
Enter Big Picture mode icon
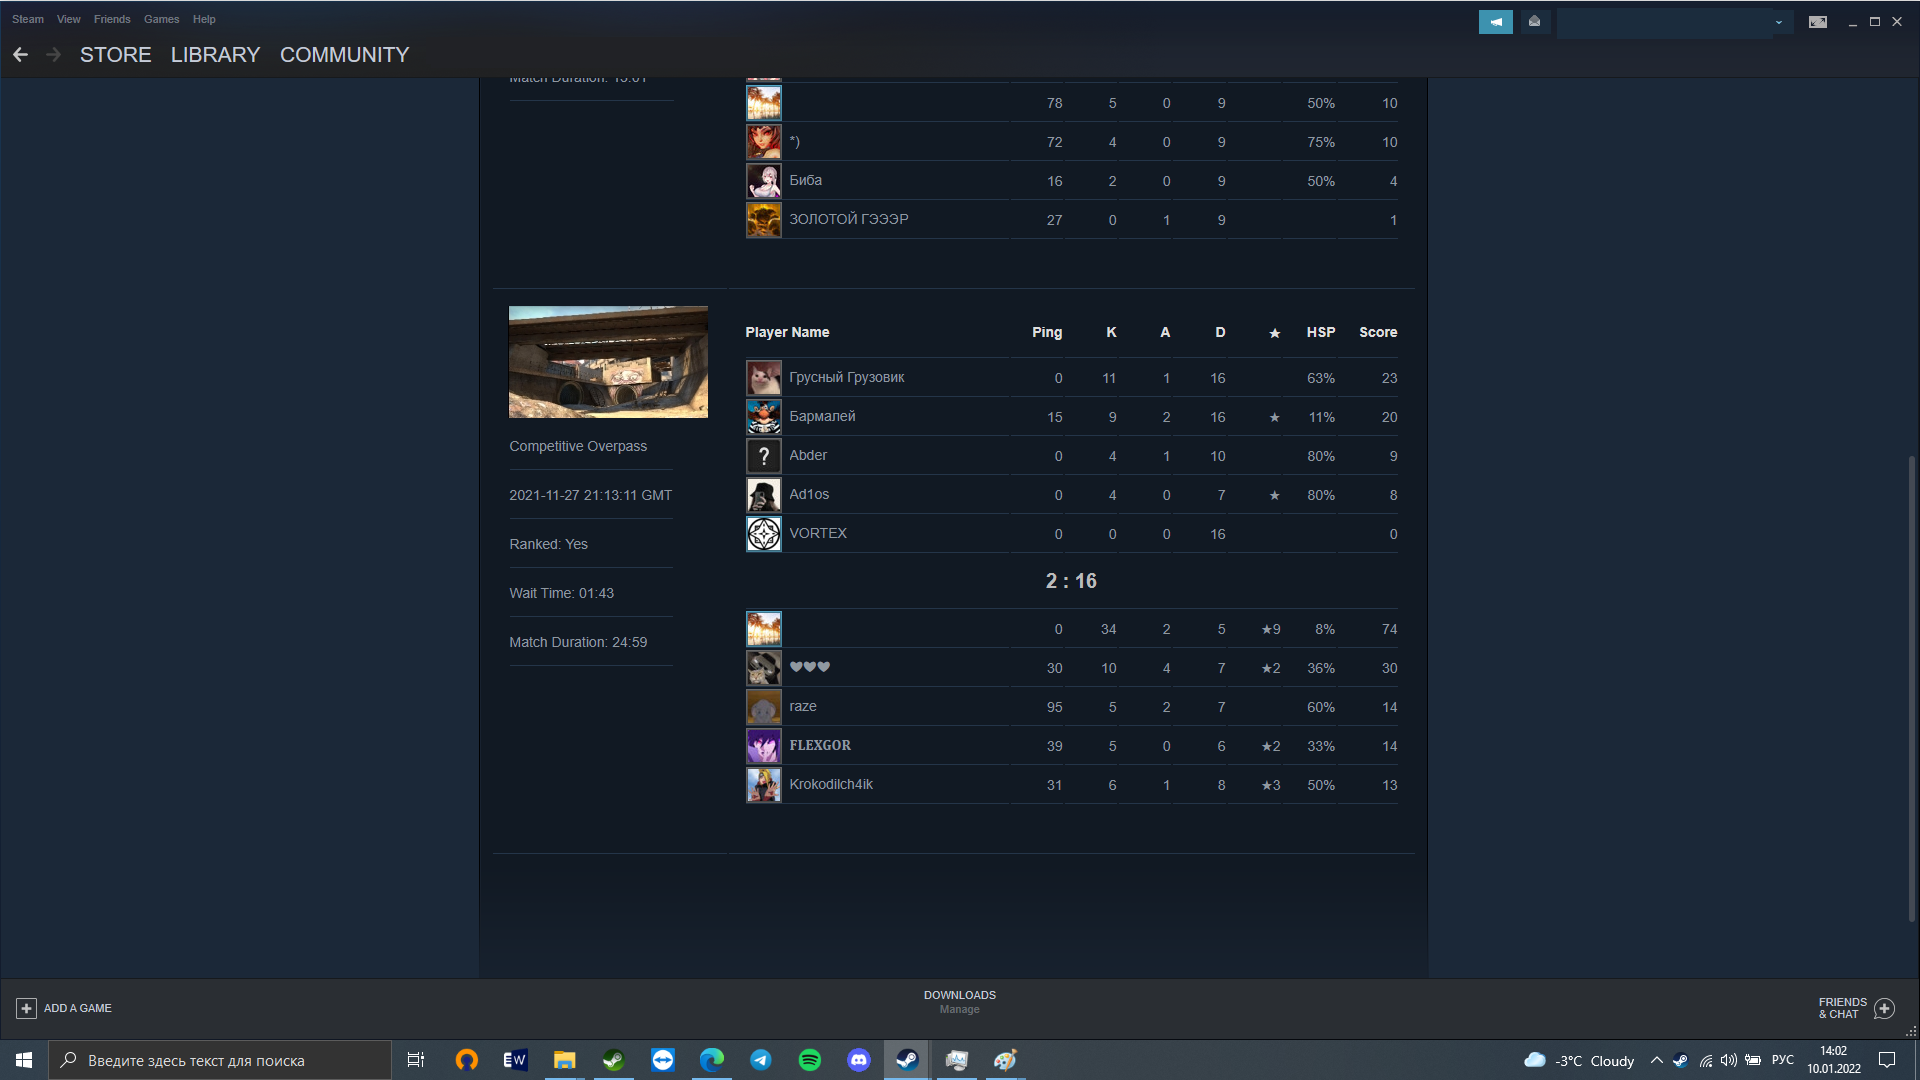1817,22
